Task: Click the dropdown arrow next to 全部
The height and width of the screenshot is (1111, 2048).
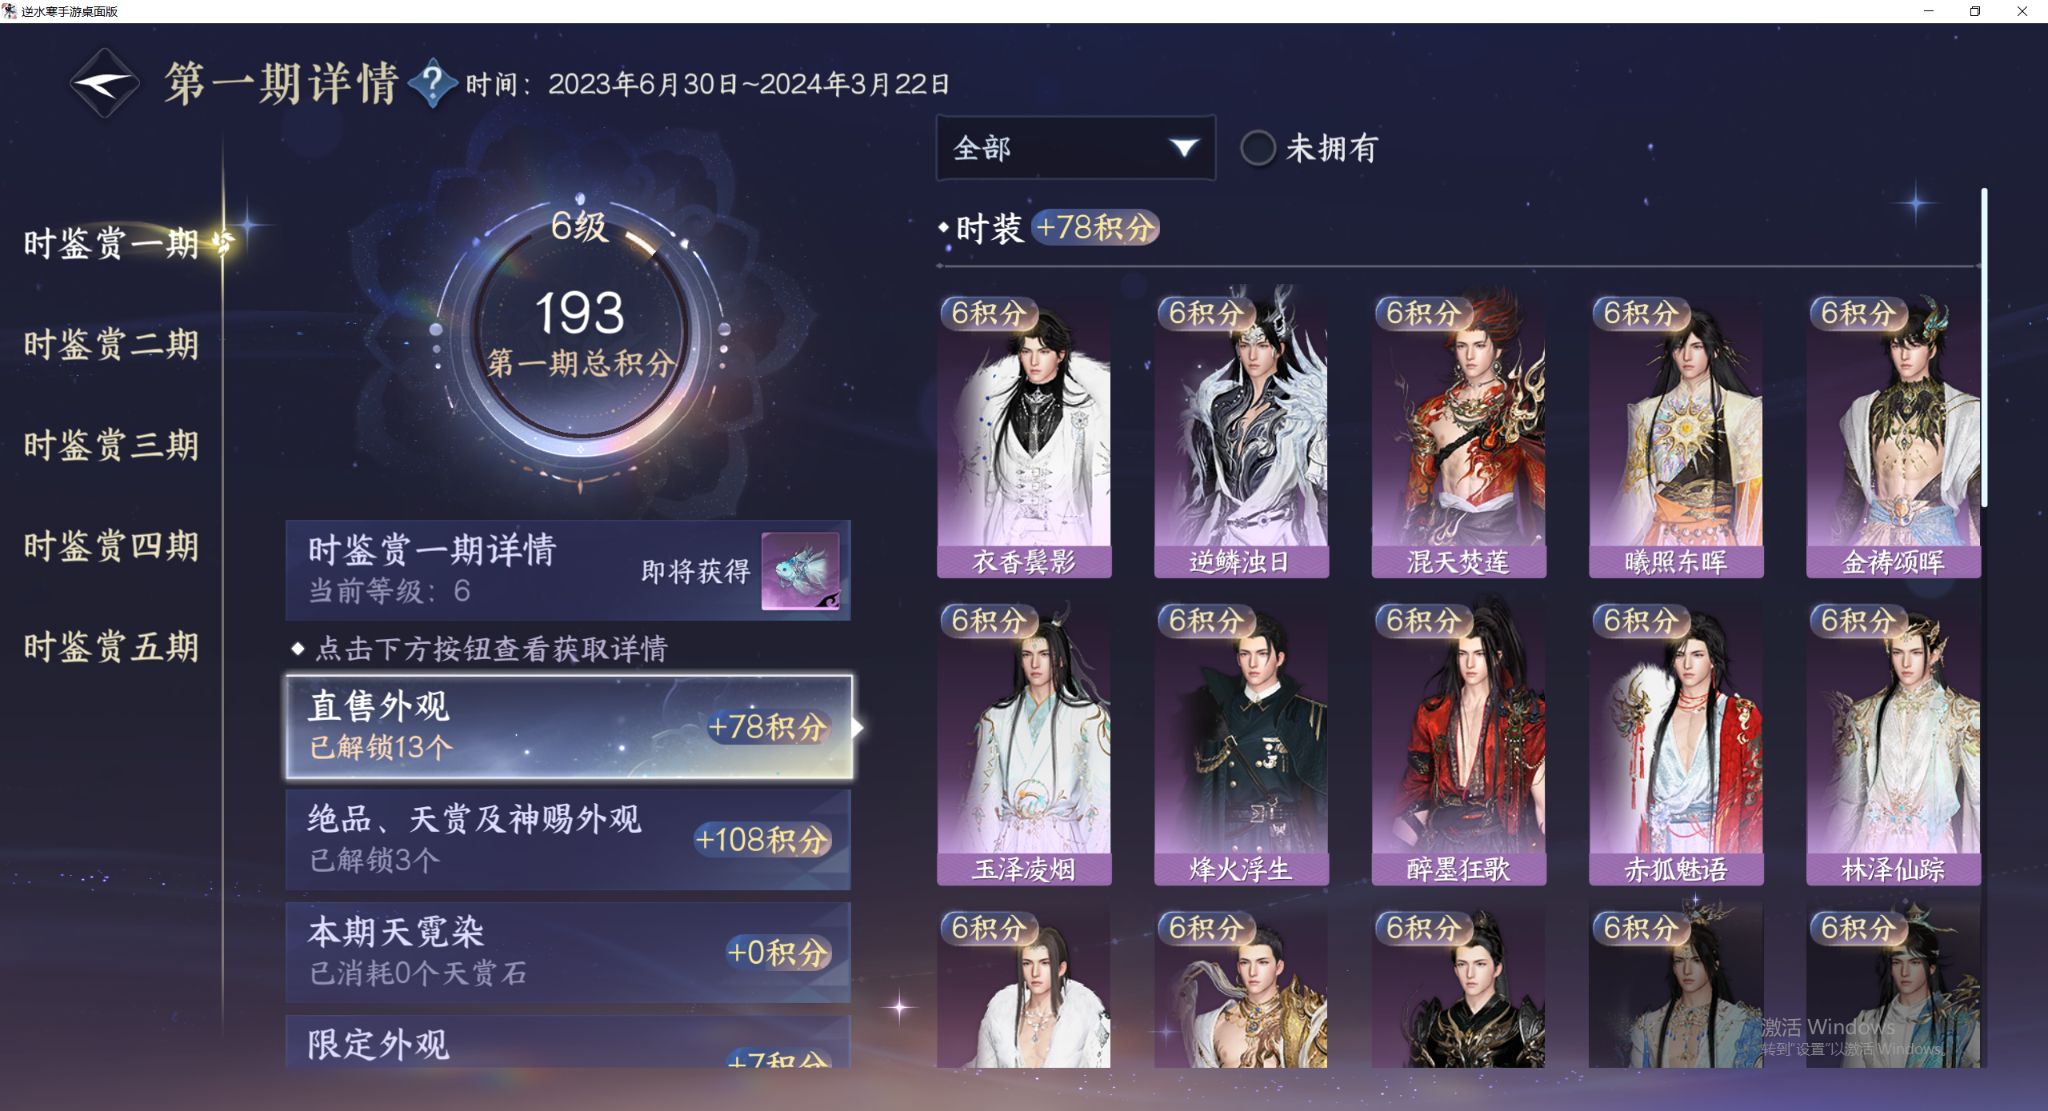Action: click(x=1184, y=148)
